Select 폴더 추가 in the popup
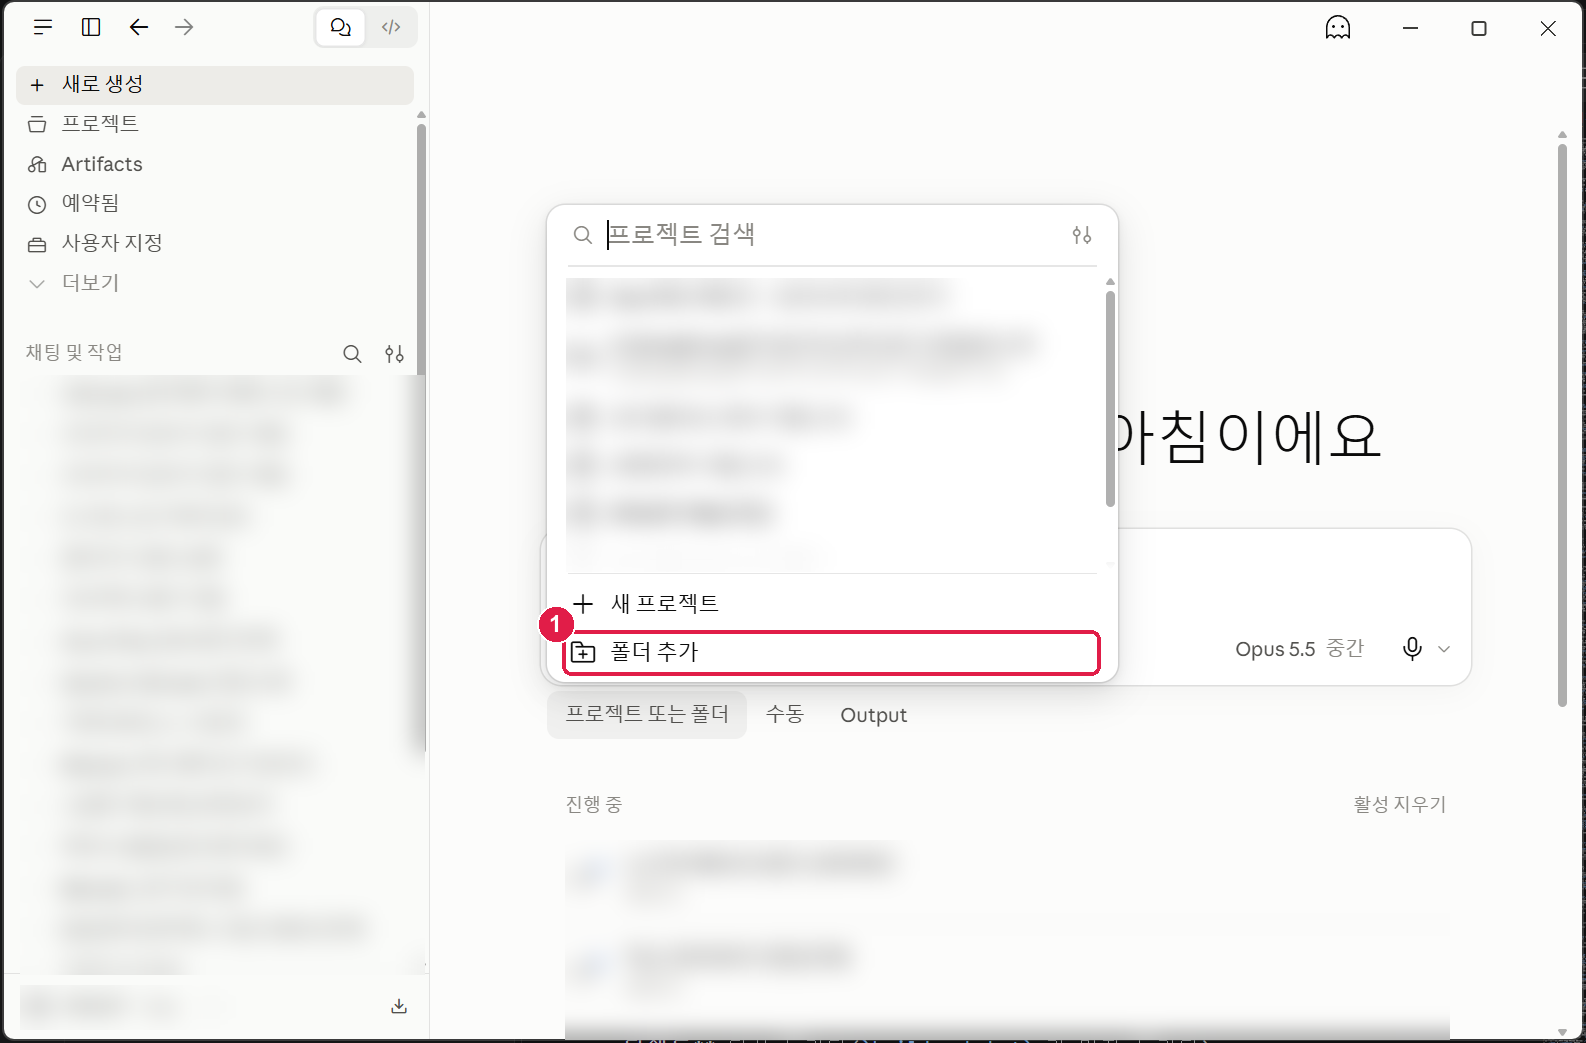Image resolution: width=1586 pixels, height=1043 pixels. [832, 652]
